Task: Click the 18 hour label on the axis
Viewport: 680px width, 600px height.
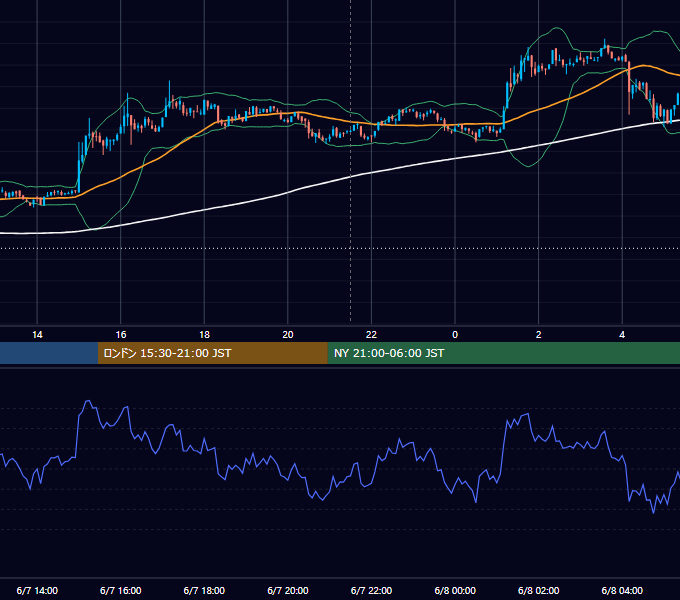Action: tap(204, 335)
